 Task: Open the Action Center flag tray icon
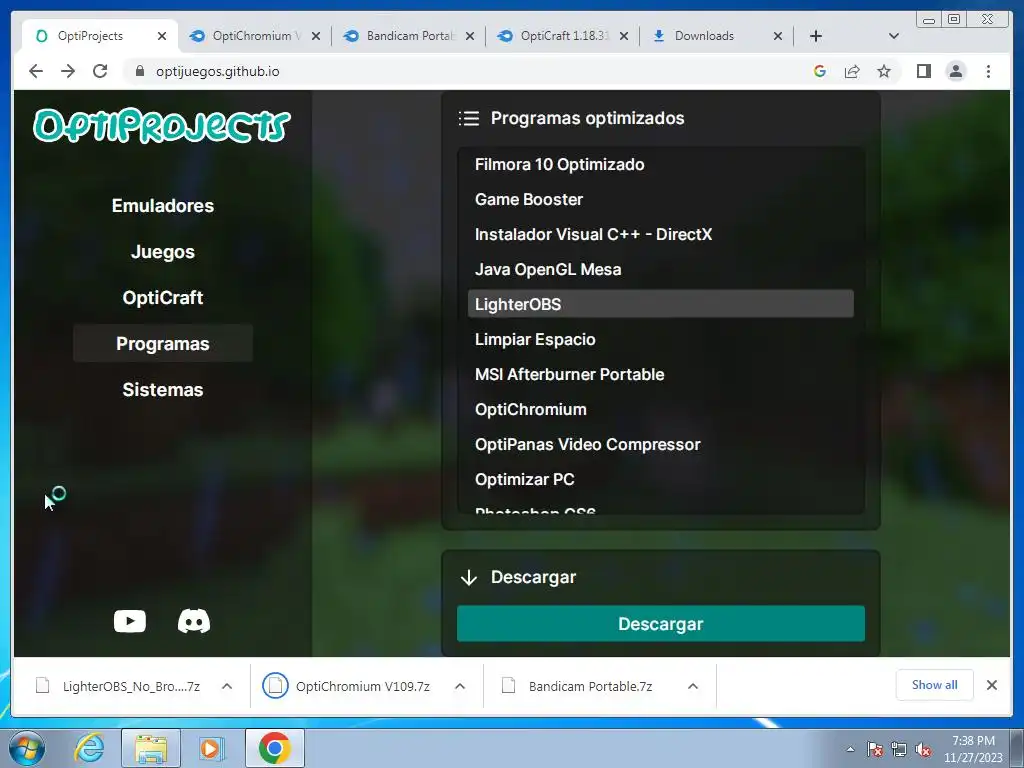(x=875, y=749)
